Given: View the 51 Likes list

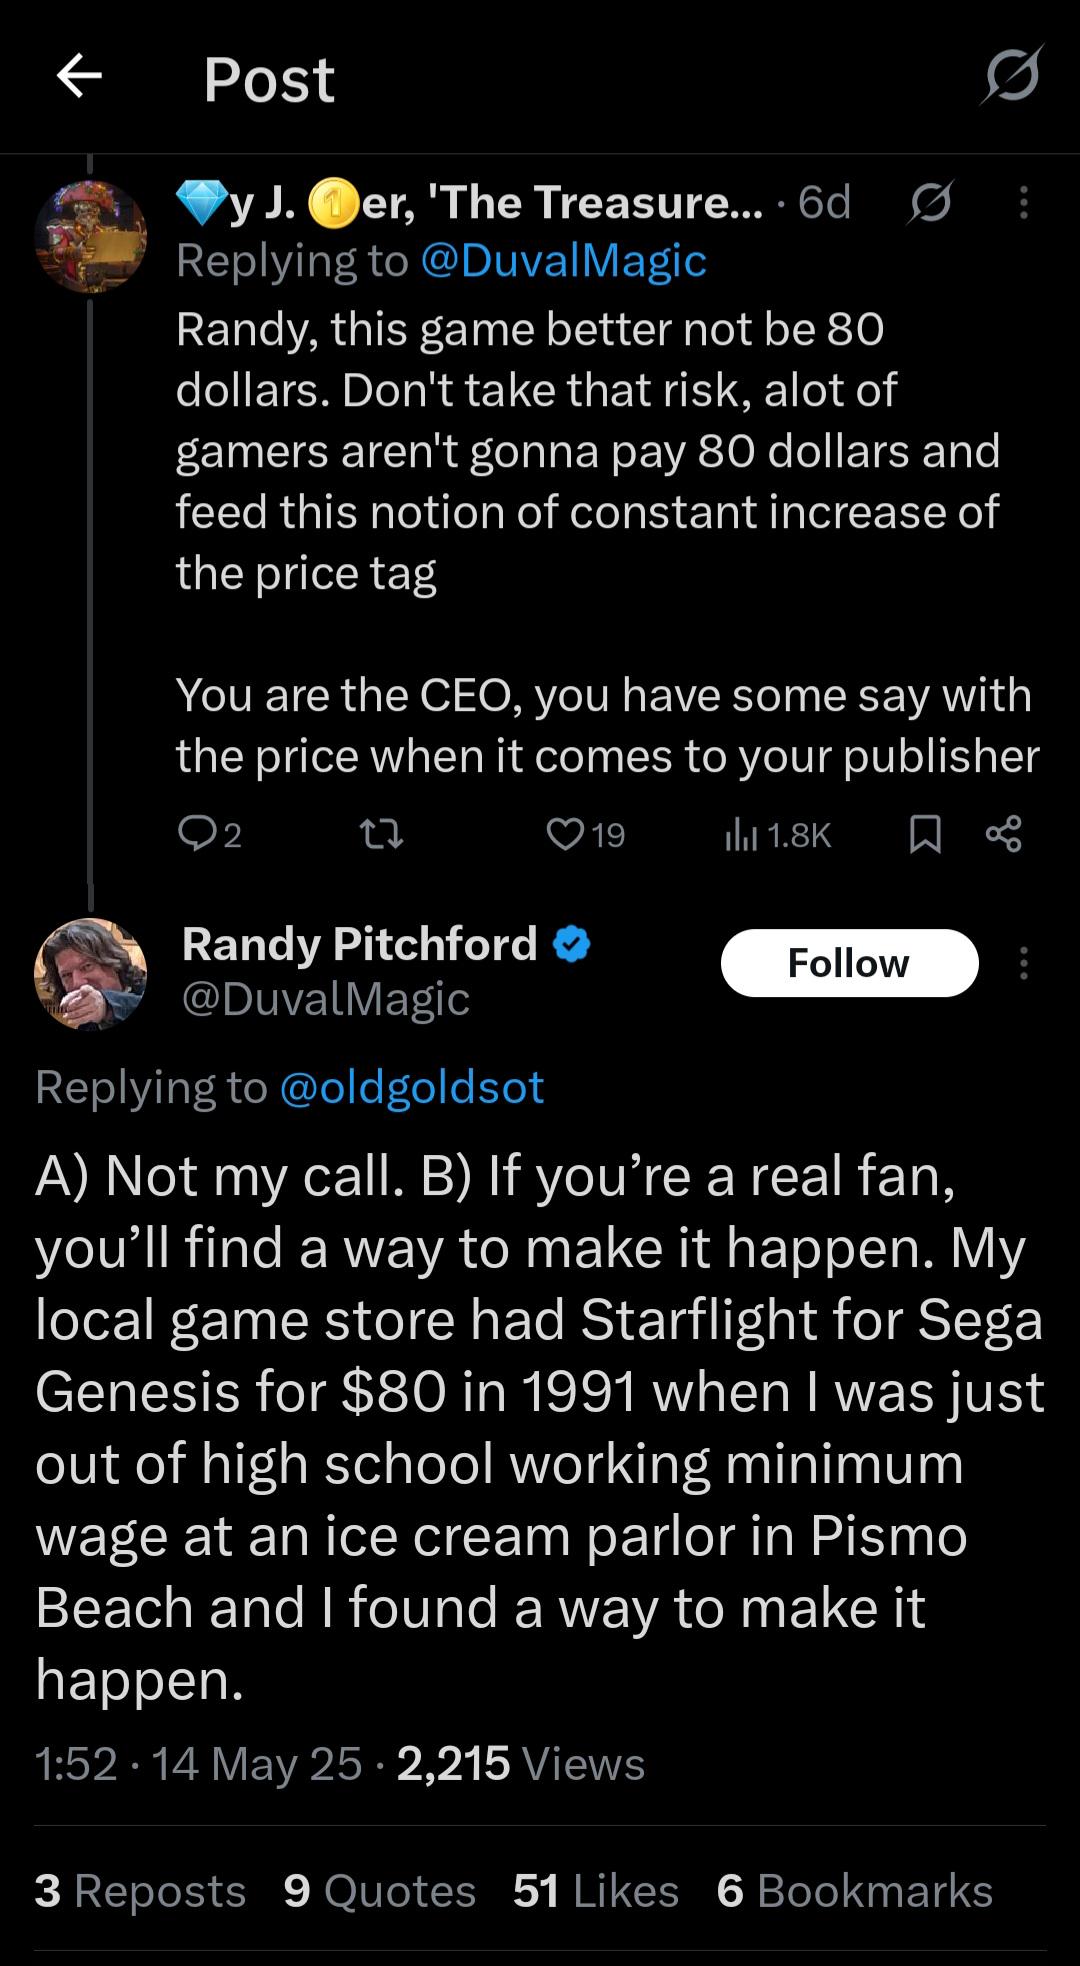Looking at the screenshot, I should tap(595, 1891).
